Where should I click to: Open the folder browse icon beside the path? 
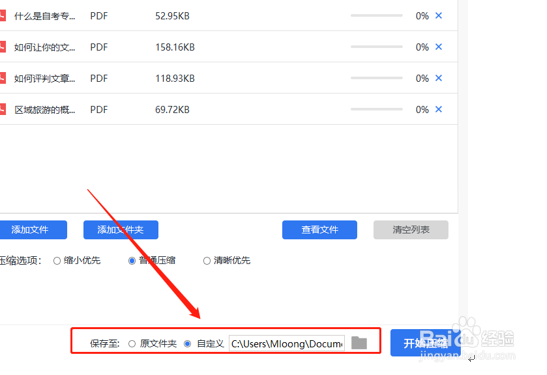(x=359, y=343)
